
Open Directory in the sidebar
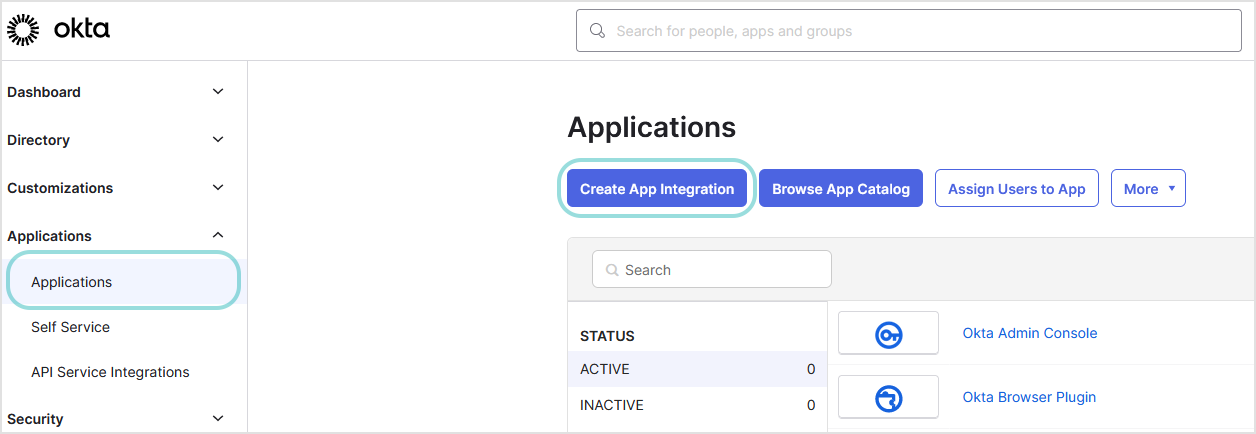(x=38, y=140)
